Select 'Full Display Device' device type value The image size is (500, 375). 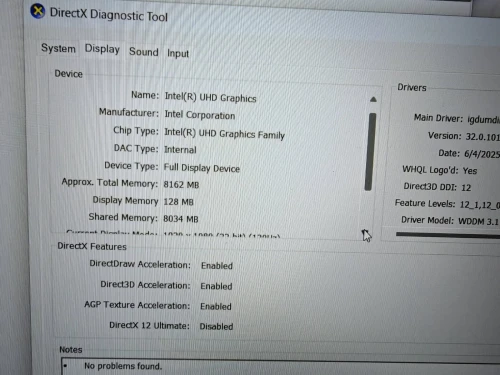pyautogui.click(x=201, y=168)
